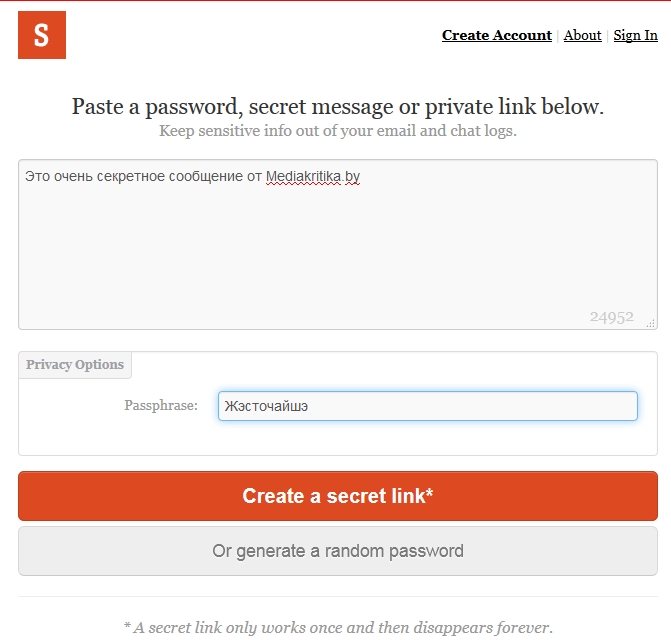The image size is (671, 640).
Task: Click the Passphrase field label
Action: tap(161, 405)
